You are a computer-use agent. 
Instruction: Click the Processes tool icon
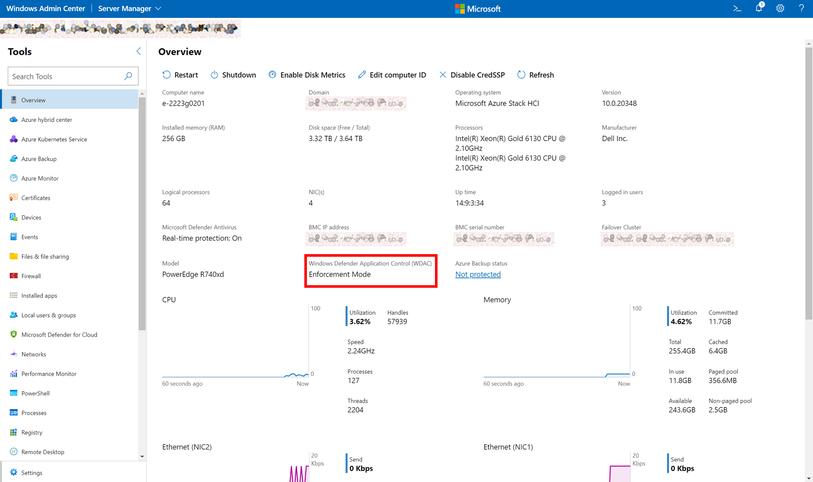click(13, 413)
